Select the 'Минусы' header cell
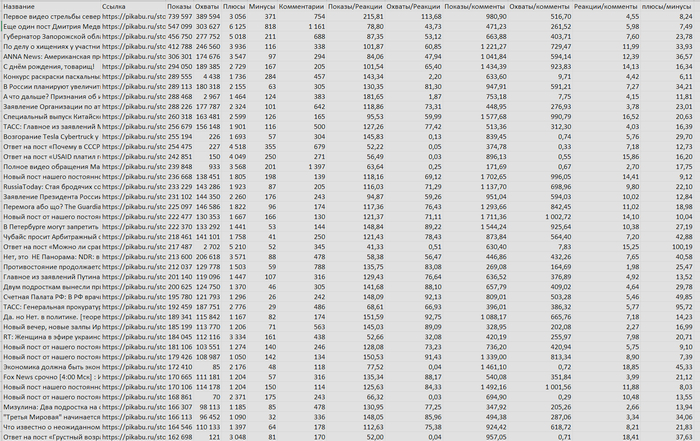Viewport: 700px width, 441px height. coord(262,6)
